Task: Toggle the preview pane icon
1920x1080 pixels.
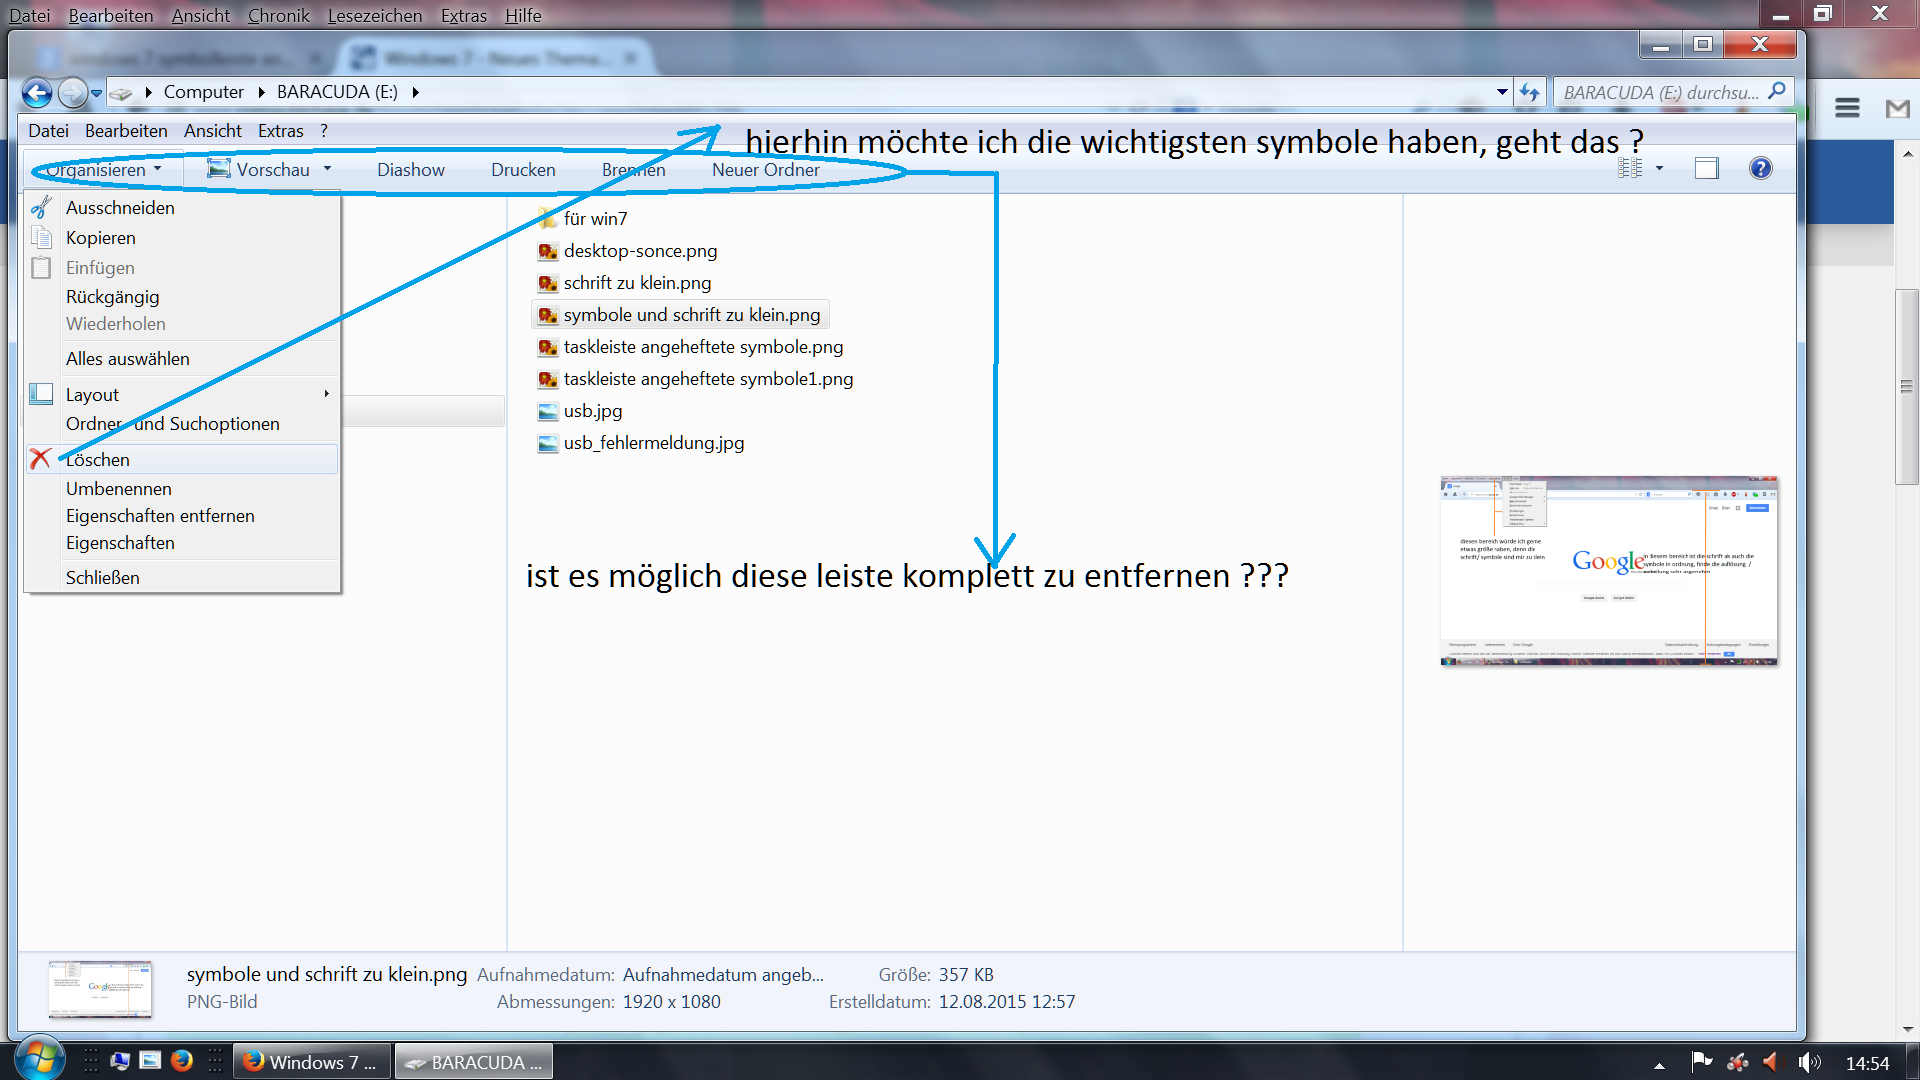Action: 1706,168
